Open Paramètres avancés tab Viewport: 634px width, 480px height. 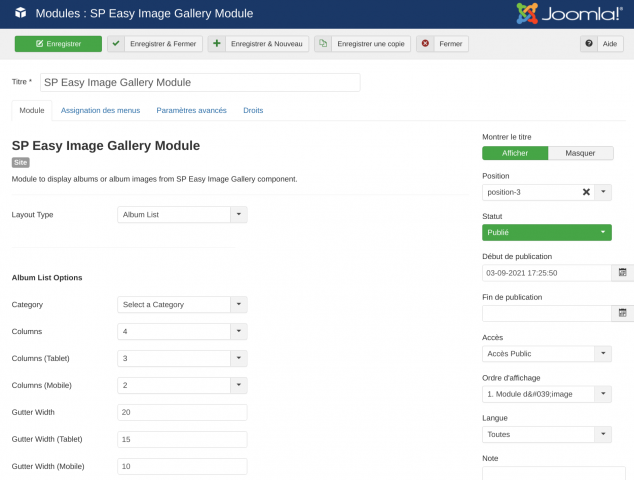[191, 110]
